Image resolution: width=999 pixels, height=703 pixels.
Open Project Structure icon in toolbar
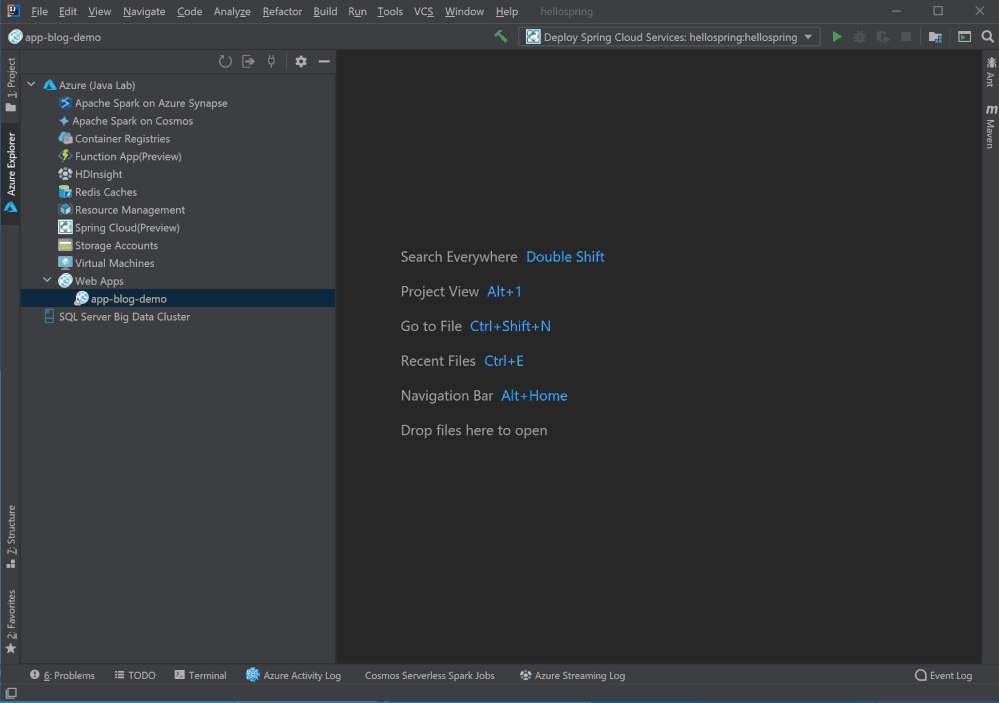[x=935, y=37]
